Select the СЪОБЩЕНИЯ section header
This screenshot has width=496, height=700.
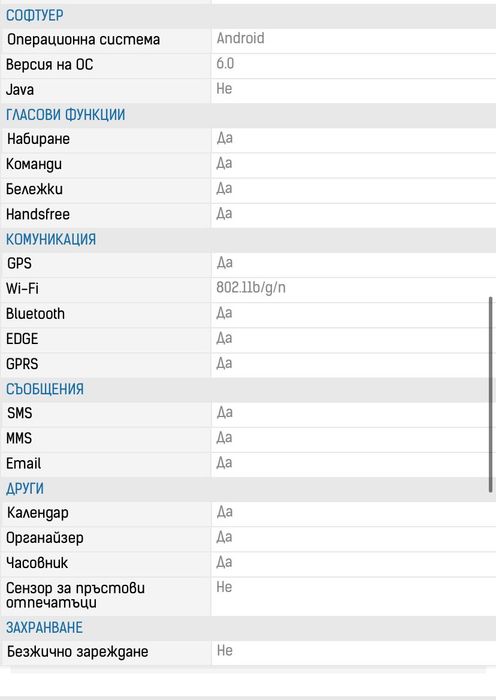tap(45, 389)
